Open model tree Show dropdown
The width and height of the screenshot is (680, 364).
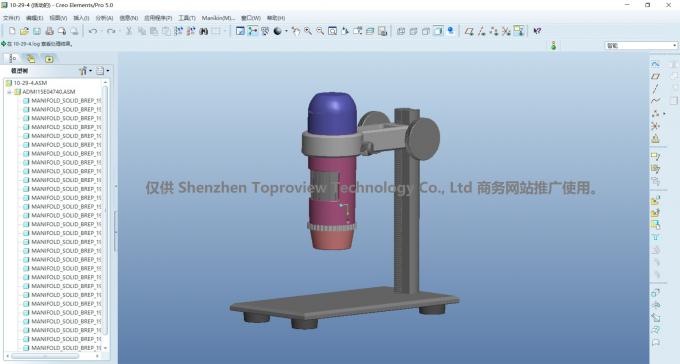(x=85, y=71)
